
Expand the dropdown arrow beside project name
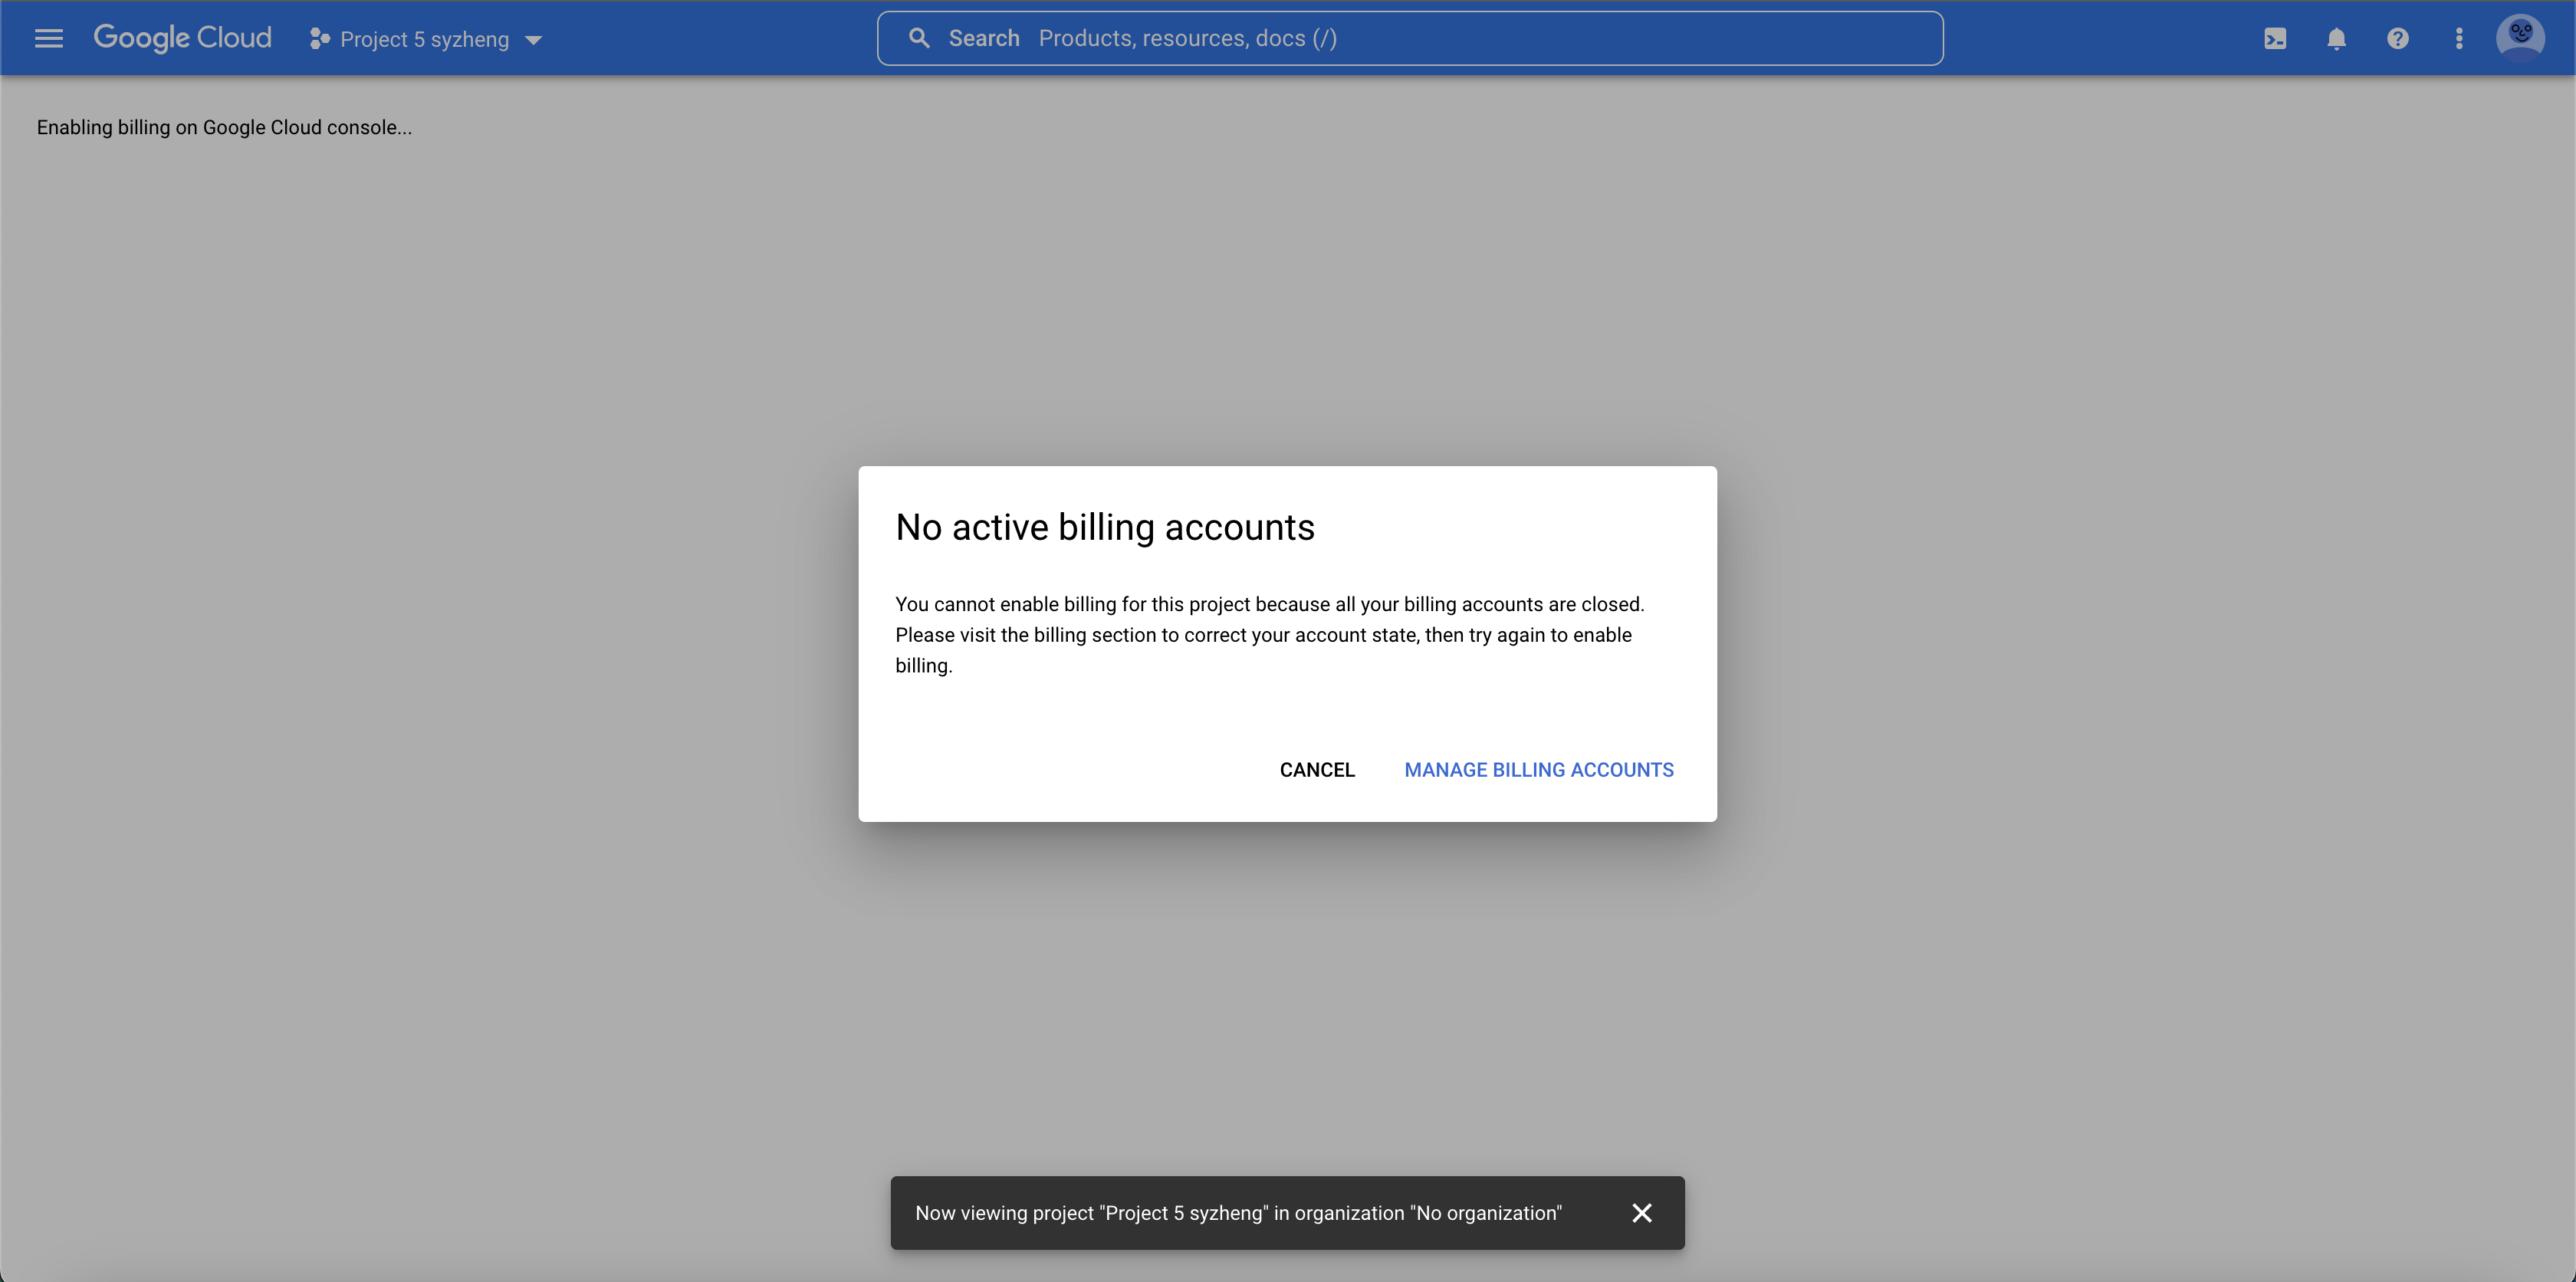(534, 41)
